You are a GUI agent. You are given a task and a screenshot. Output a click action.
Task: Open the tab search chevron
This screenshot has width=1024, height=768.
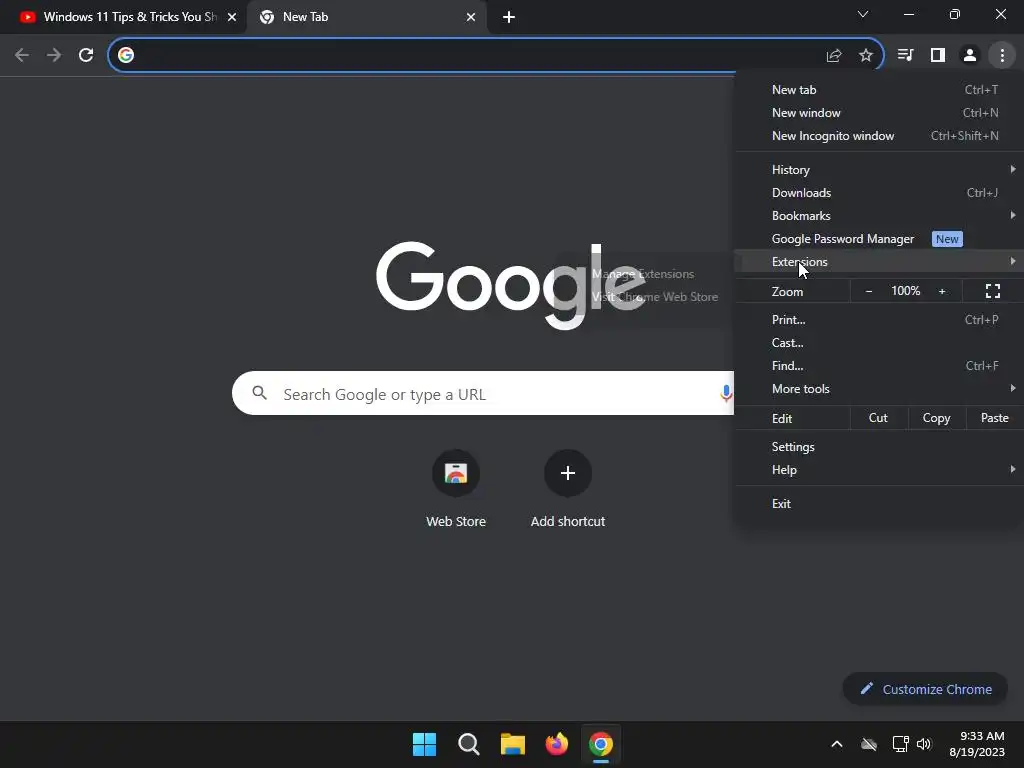(x=863, y=14)
